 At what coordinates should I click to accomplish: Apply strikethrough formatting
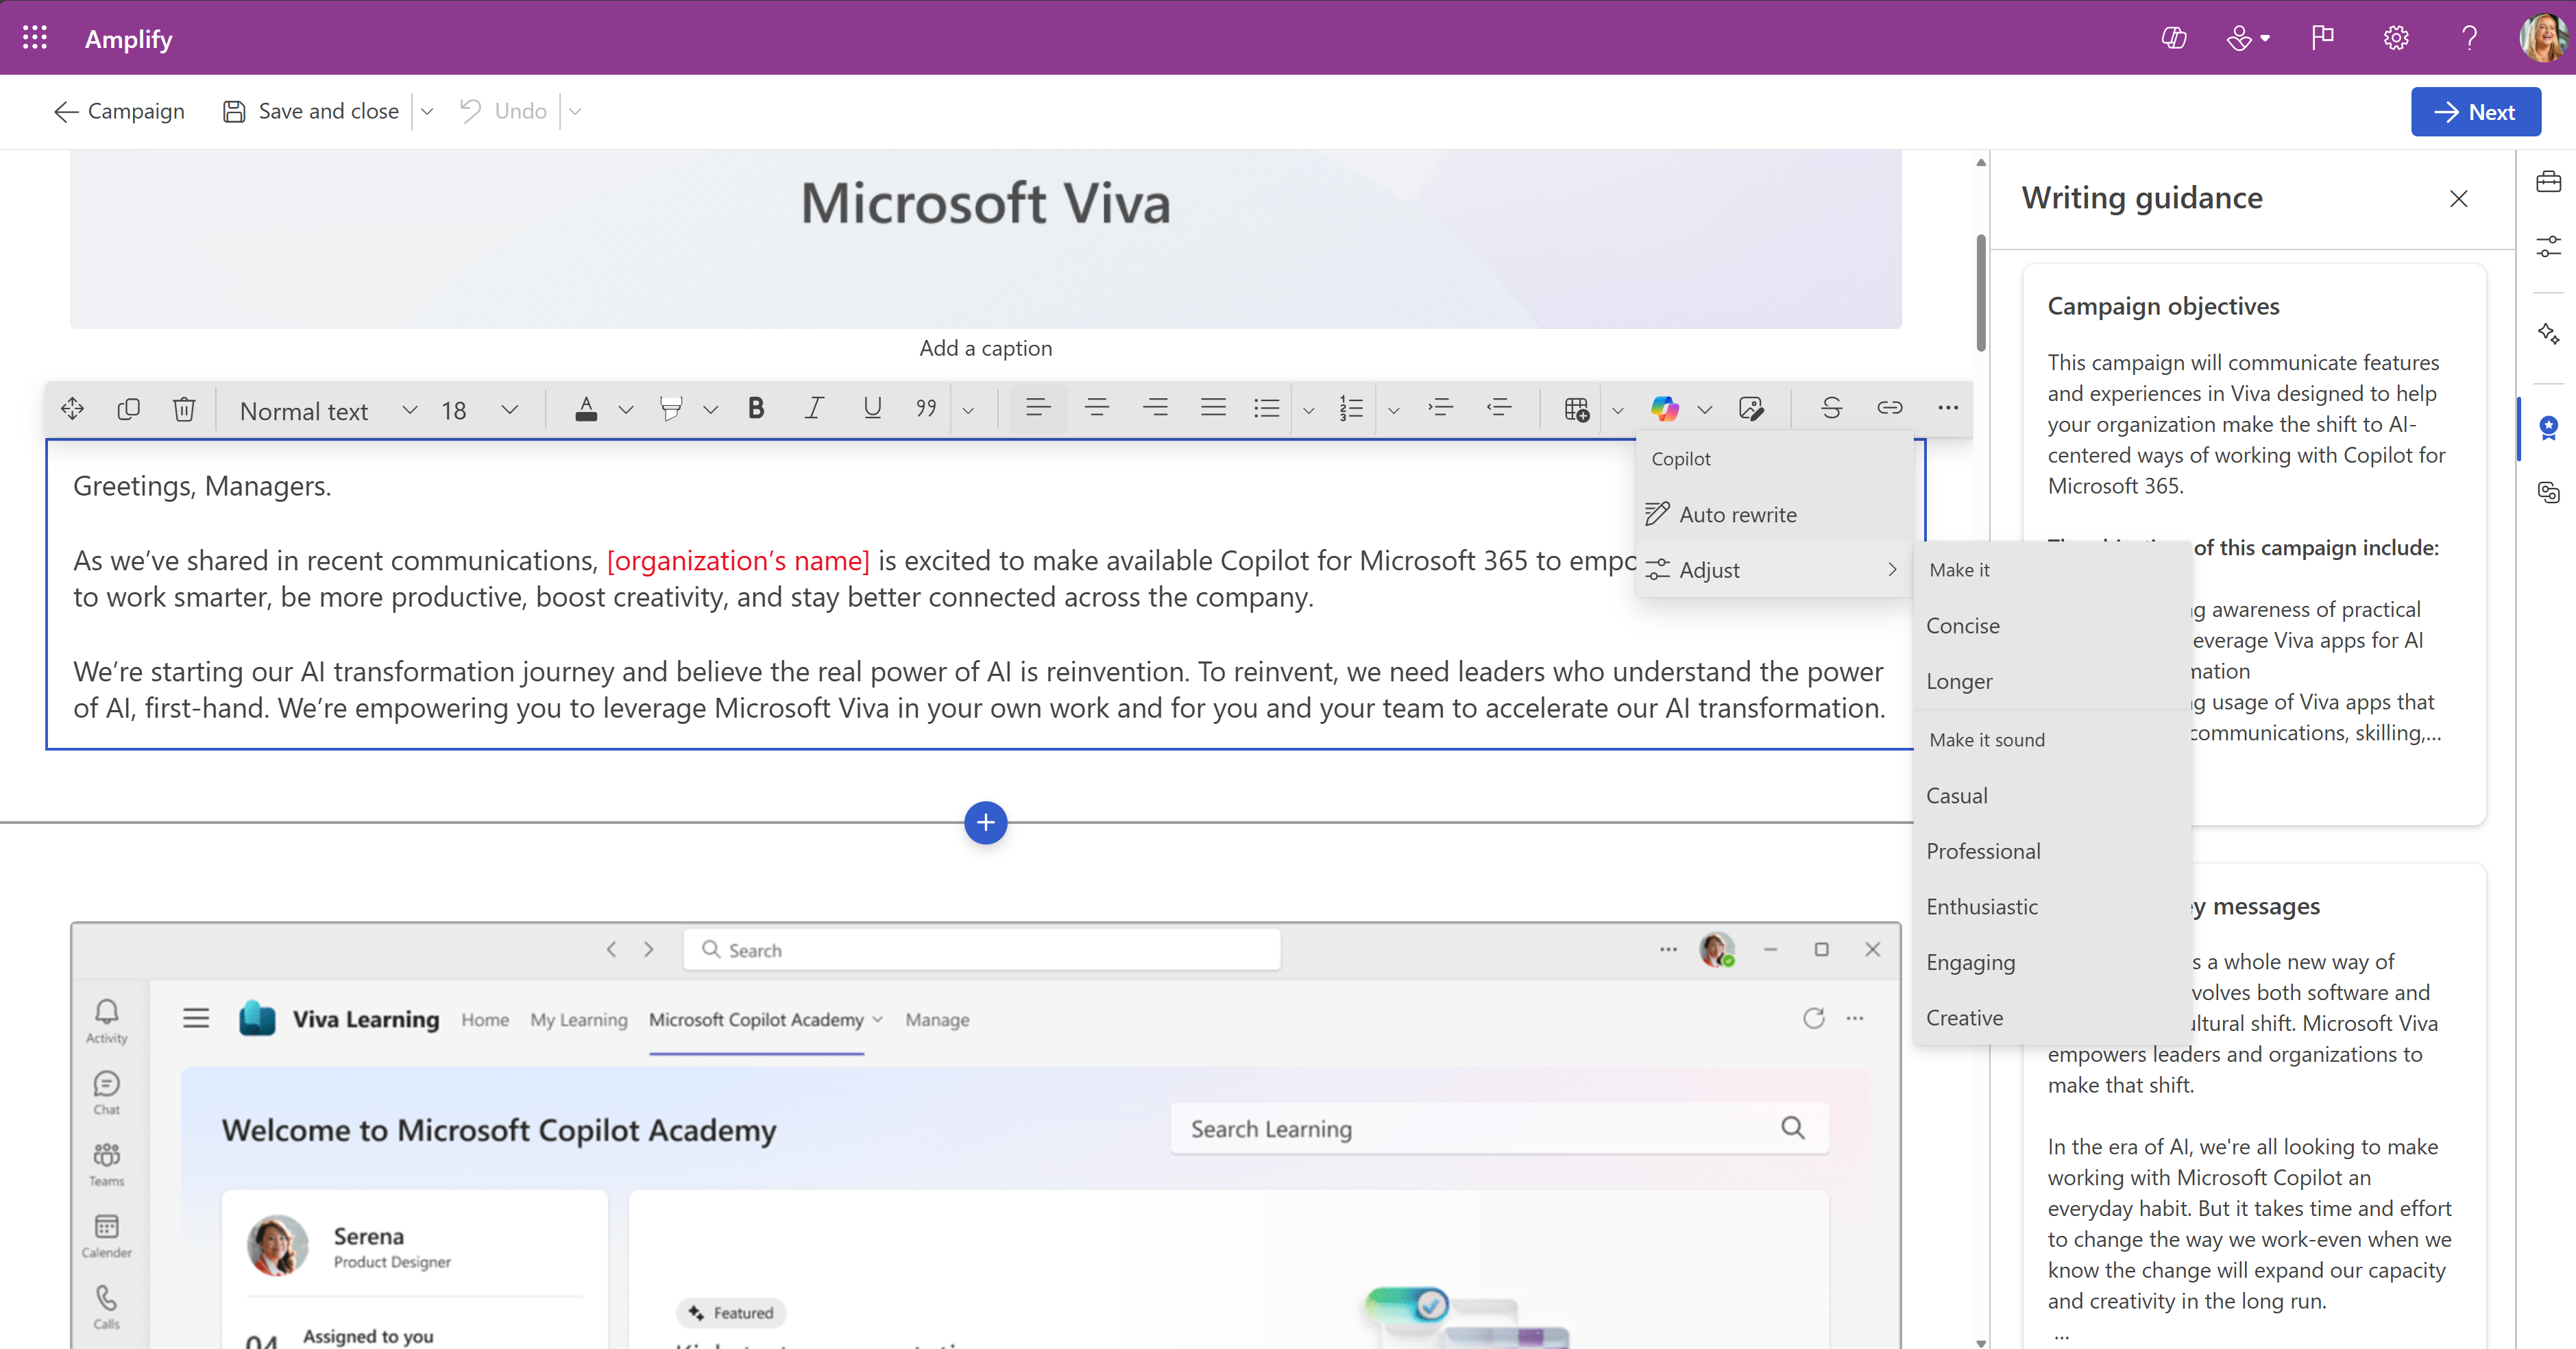tap(1830, 408)
